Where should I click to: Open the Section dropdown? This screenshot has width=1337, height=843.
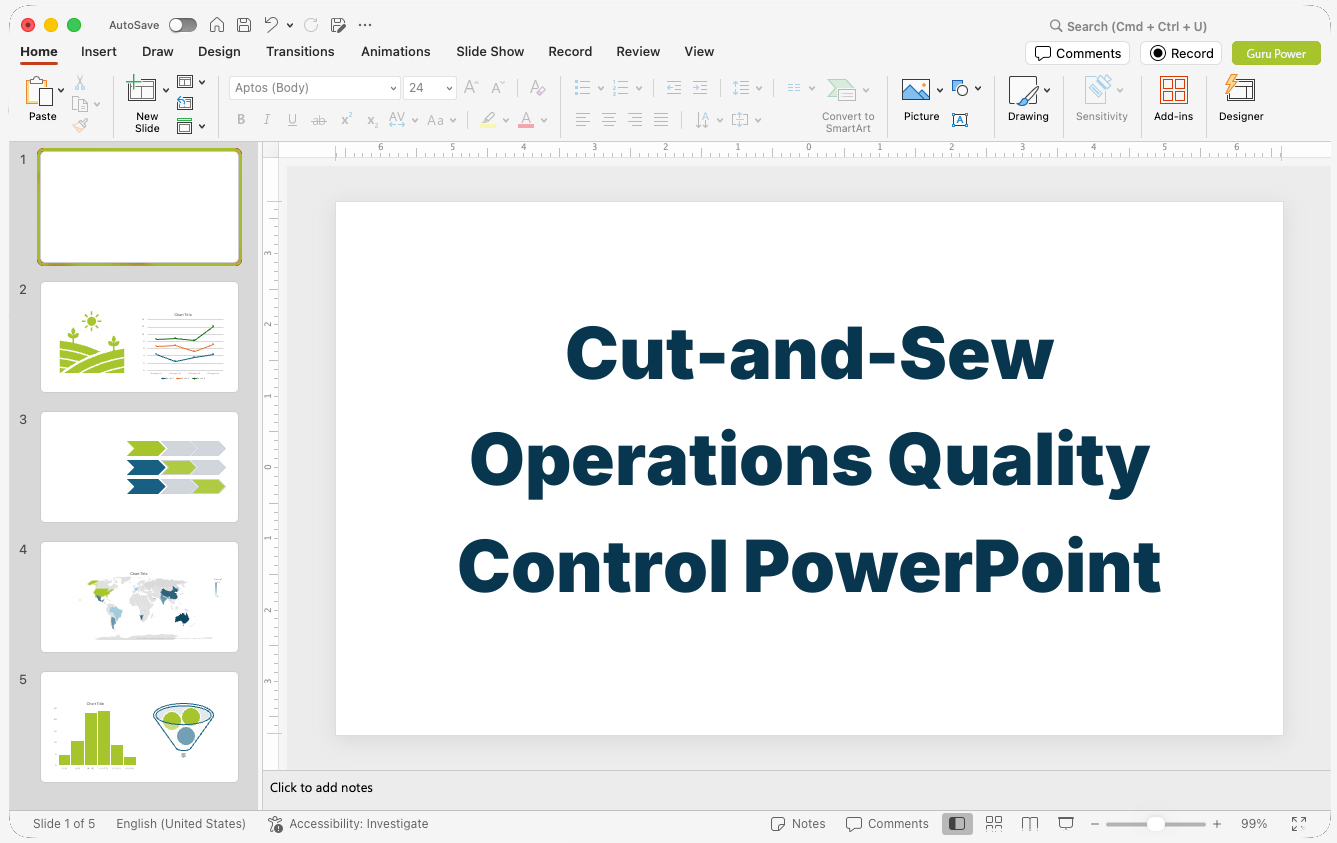pos(190,126)
